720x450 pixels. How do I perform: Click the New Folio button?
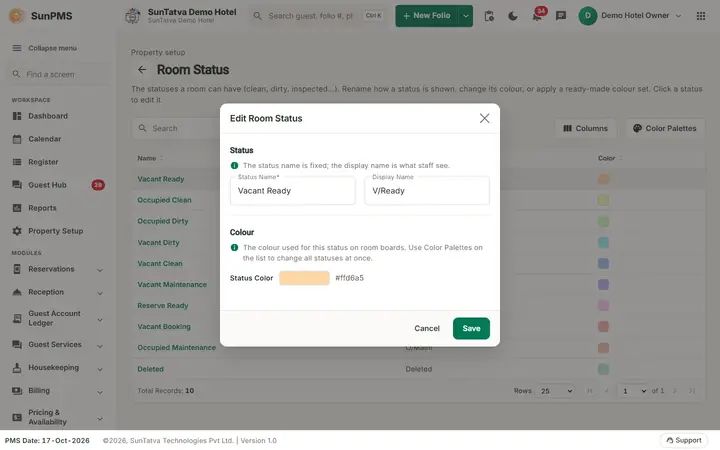pos(427,16)
